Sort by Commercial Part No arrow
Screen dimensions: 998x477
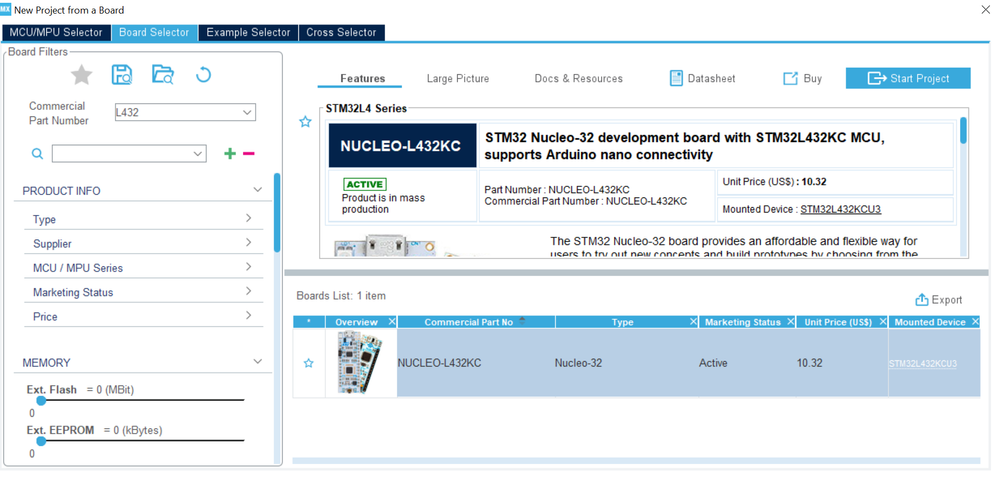523,320
